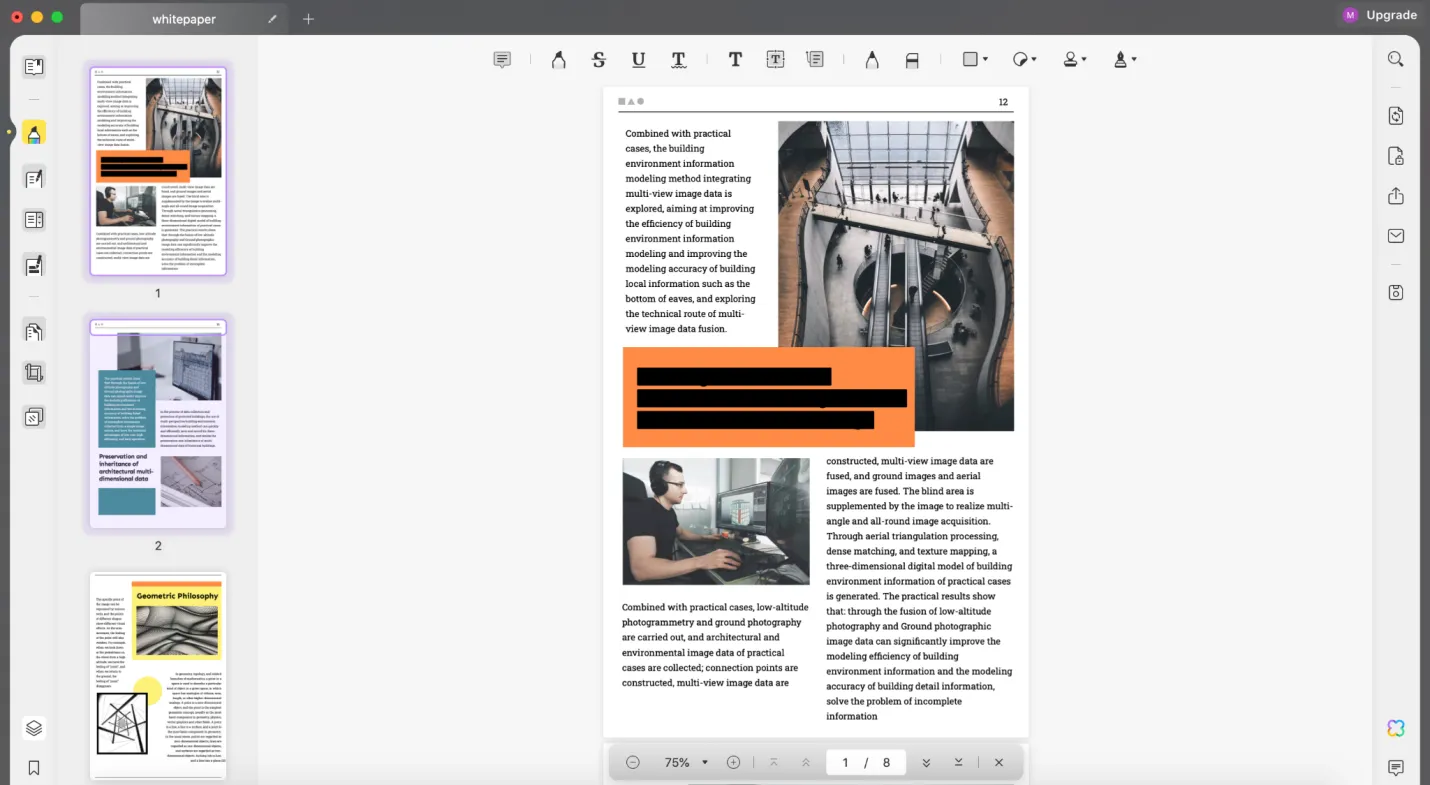Select the Eraser tool
Image resolution: width=1430 pixels, height=785 pixels.
coord(911,59)
